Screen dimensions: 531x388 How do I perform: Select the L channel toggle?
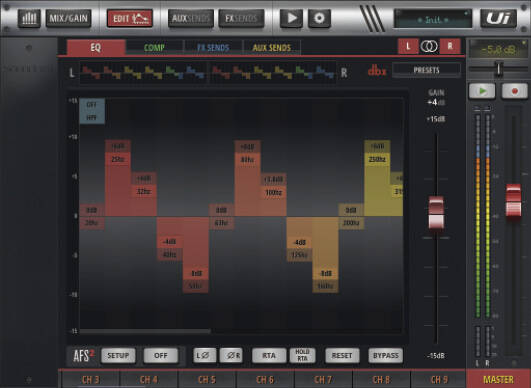(x=408, y=46)
